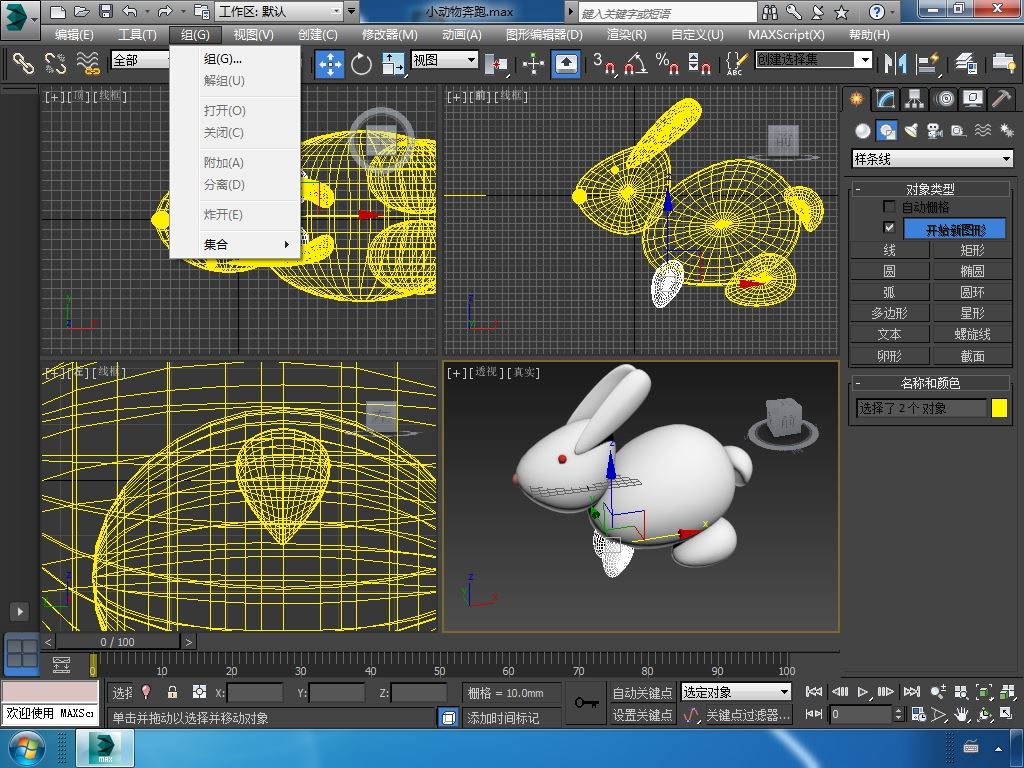Click the Unlink Selection icon
Screen dimensions: 1024x768
tap(56, 63)
